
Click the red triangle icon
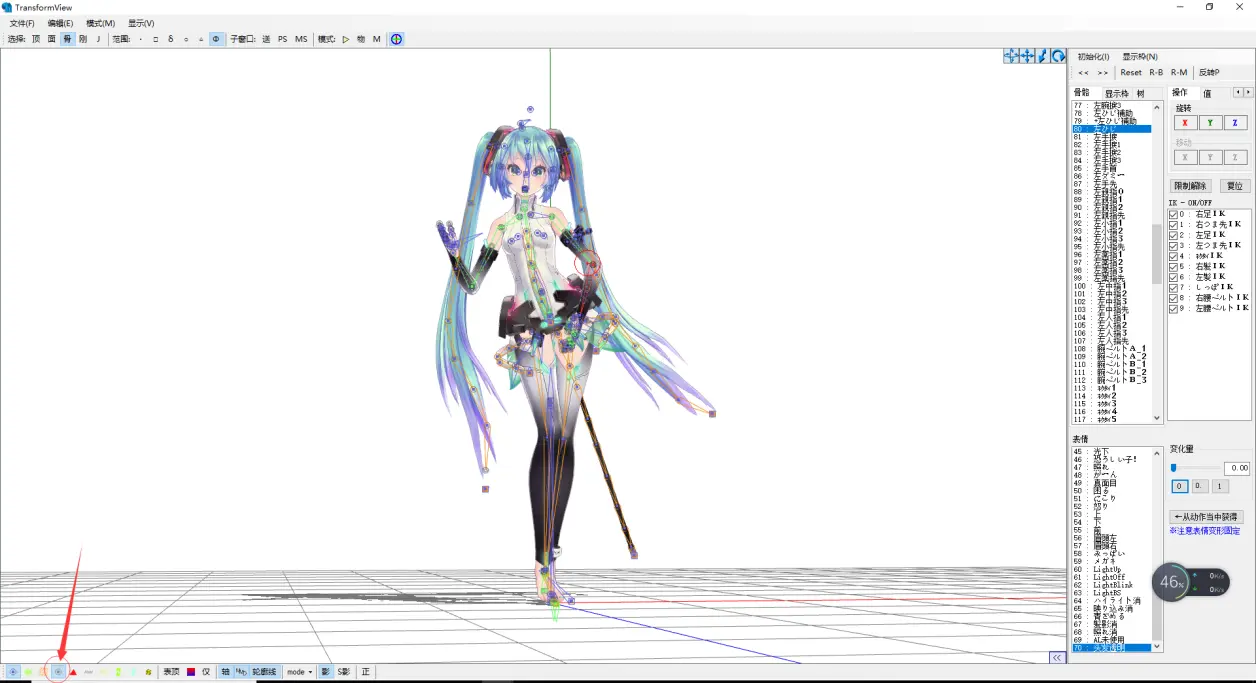[x=73, y=672]
